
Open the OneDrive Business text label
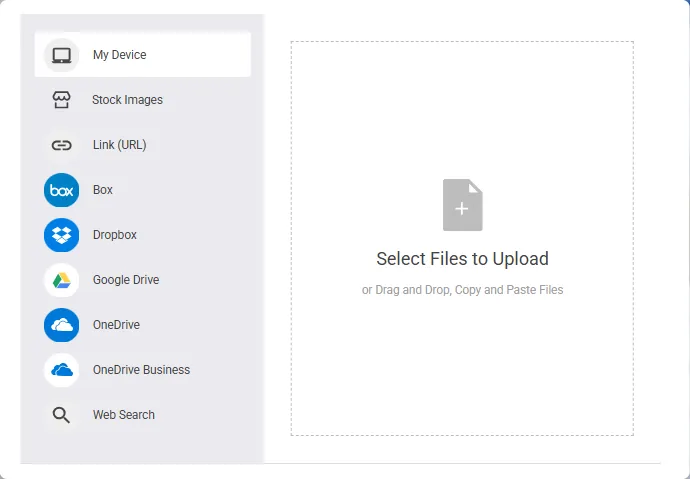click(141, 370)
